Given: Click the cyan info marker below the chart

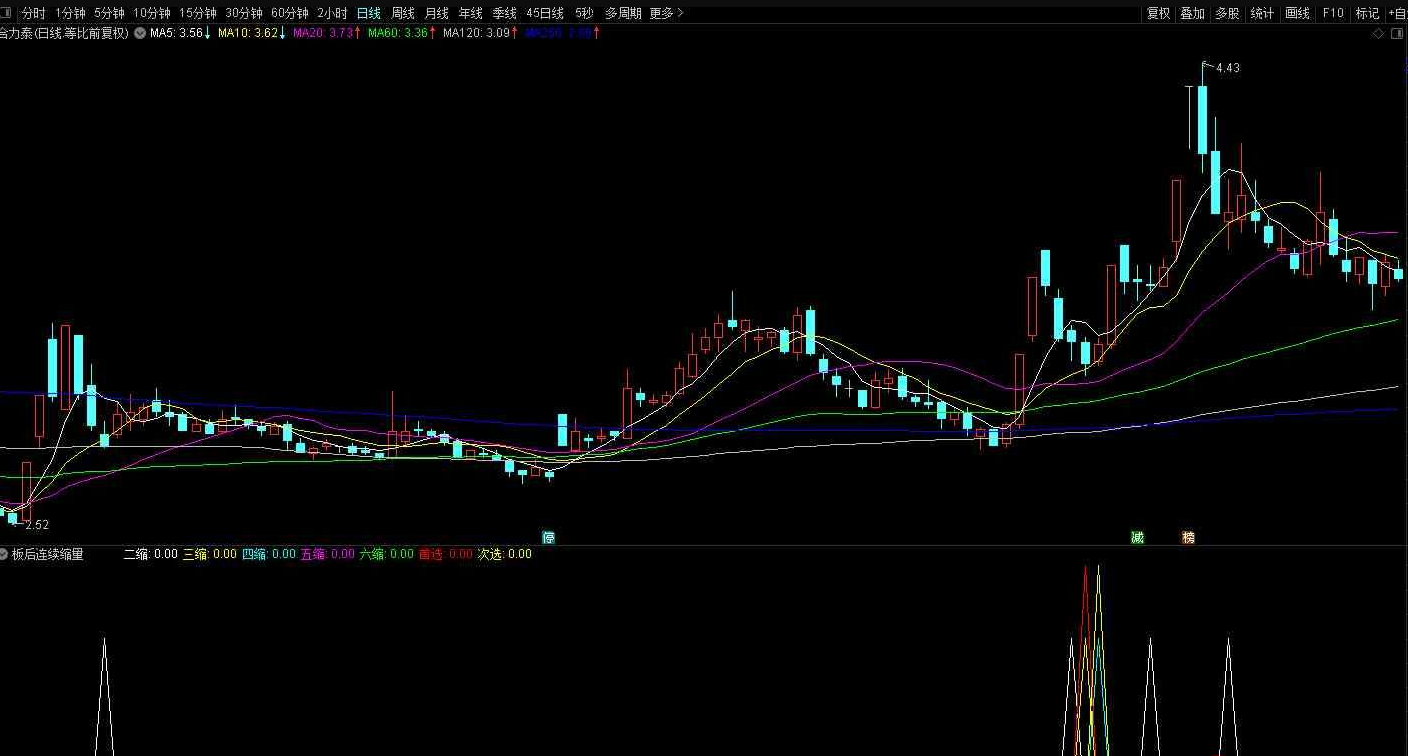Looking at the screenshot, I should tap(548, 537).
